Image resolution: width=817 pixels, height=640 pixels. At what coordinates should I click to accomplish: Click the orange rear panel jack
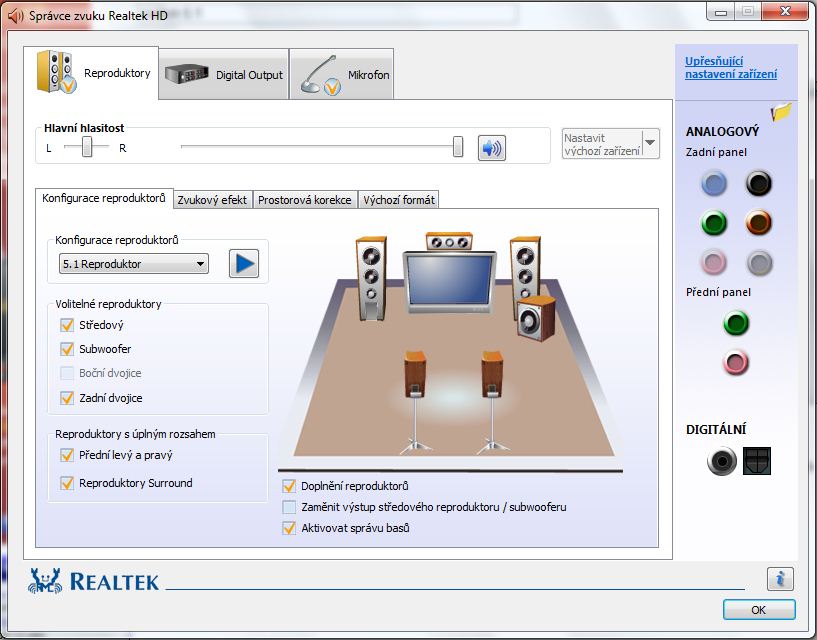click(759, 223)
